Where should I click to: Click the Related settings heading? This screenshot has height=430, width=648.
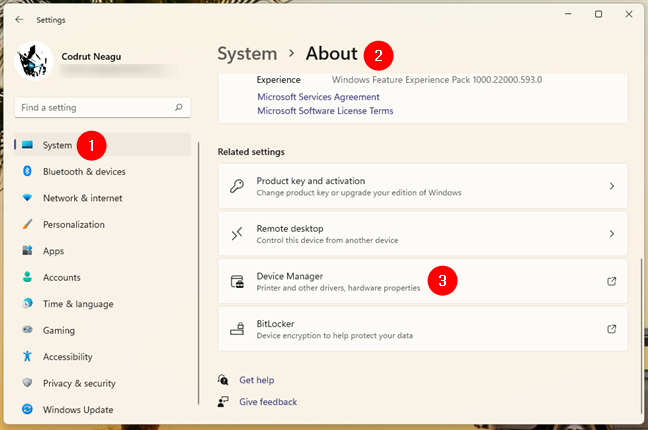tap(251, 152)
